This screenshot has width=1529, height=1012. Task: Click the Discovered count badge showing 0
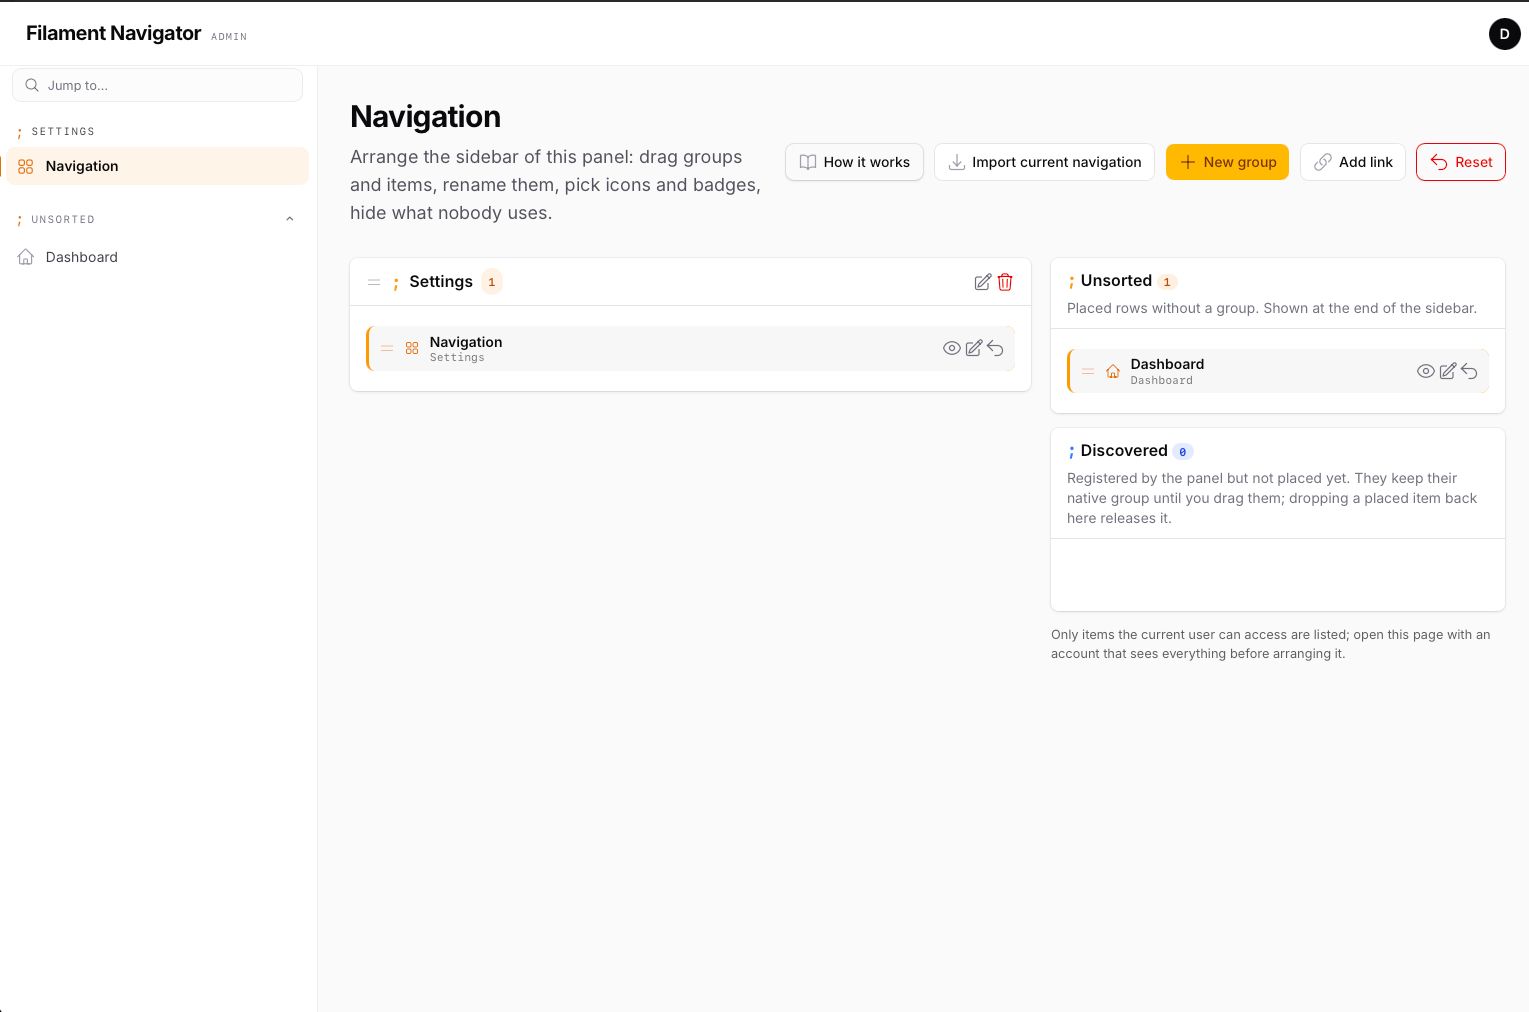(x=1183, y=452)
